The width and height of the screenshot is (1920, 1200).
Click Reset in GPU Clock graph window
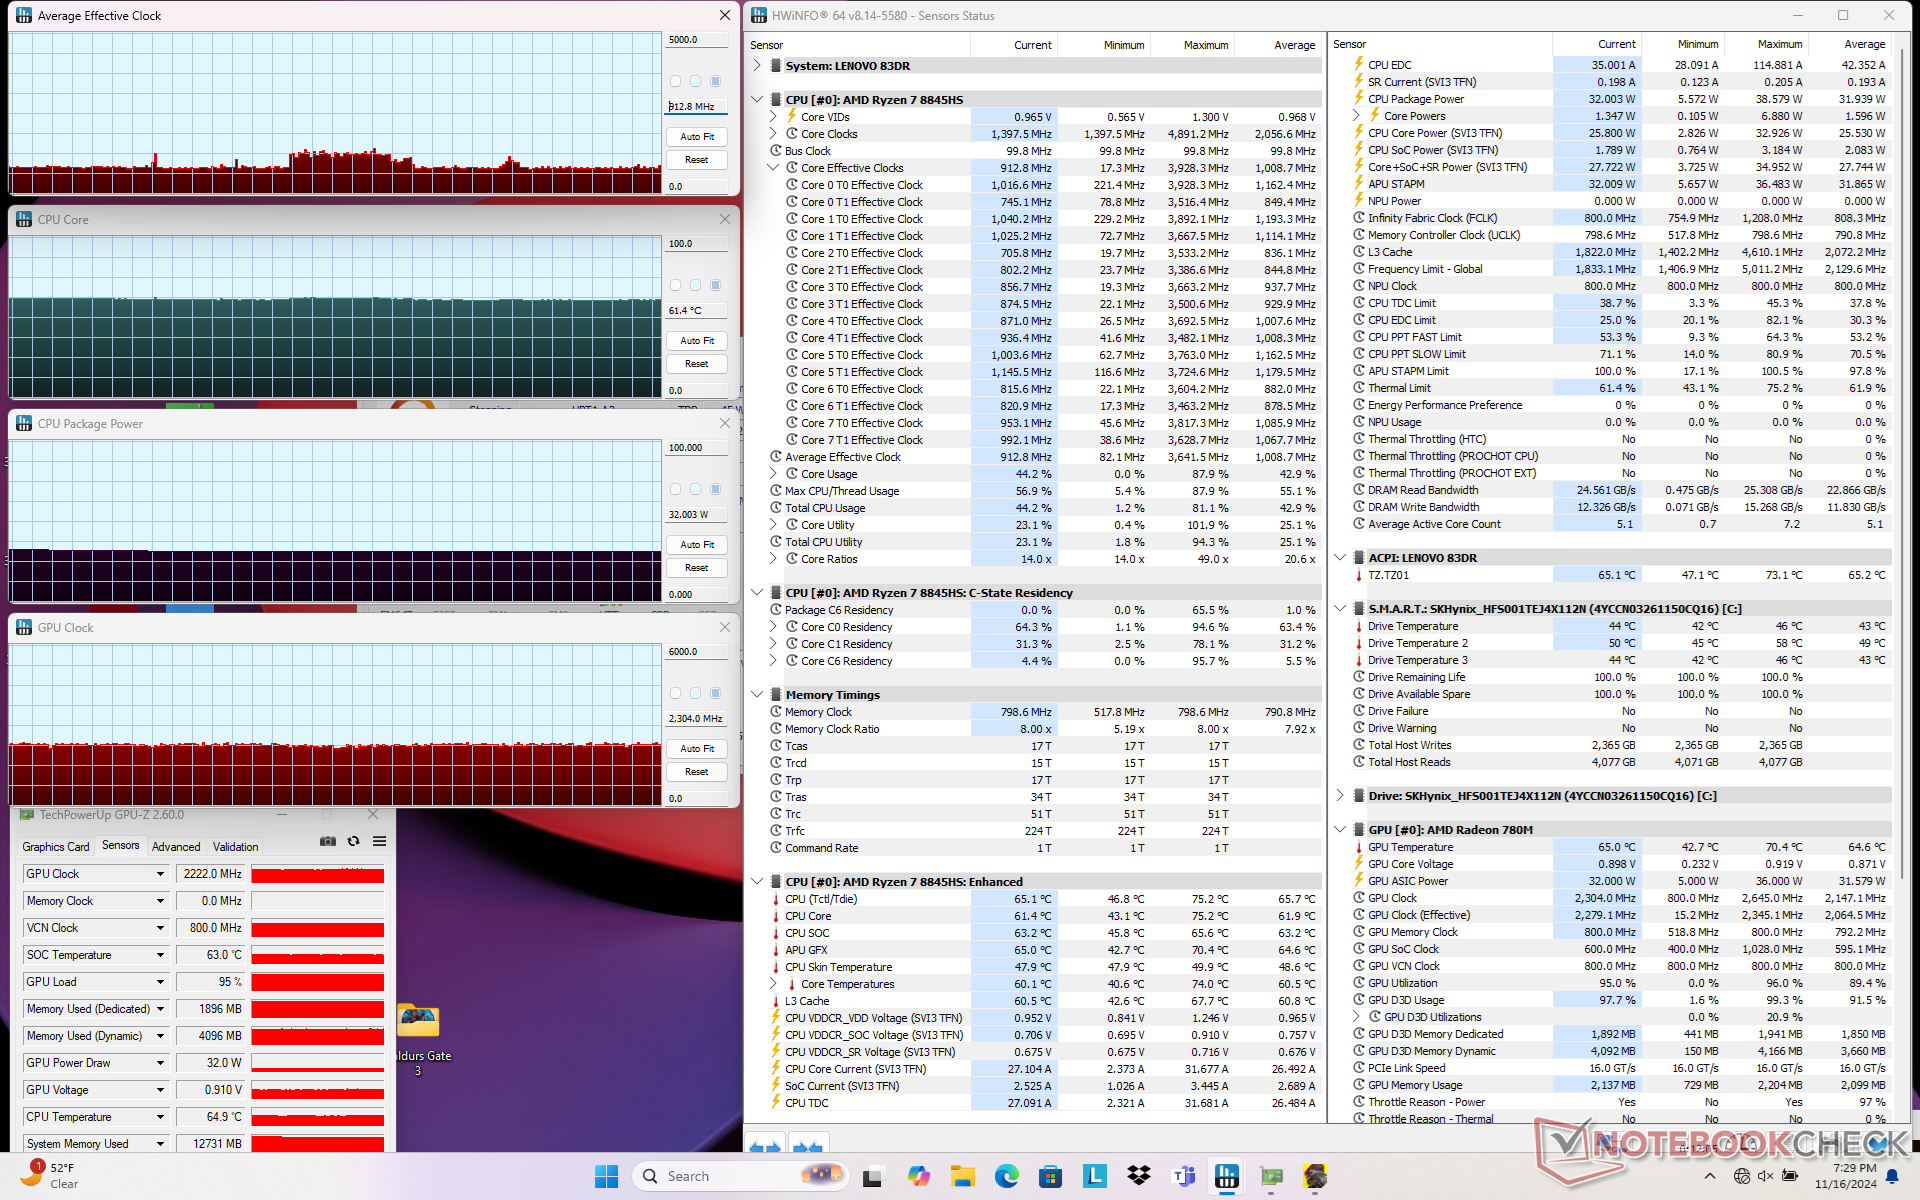click(697, 772)
